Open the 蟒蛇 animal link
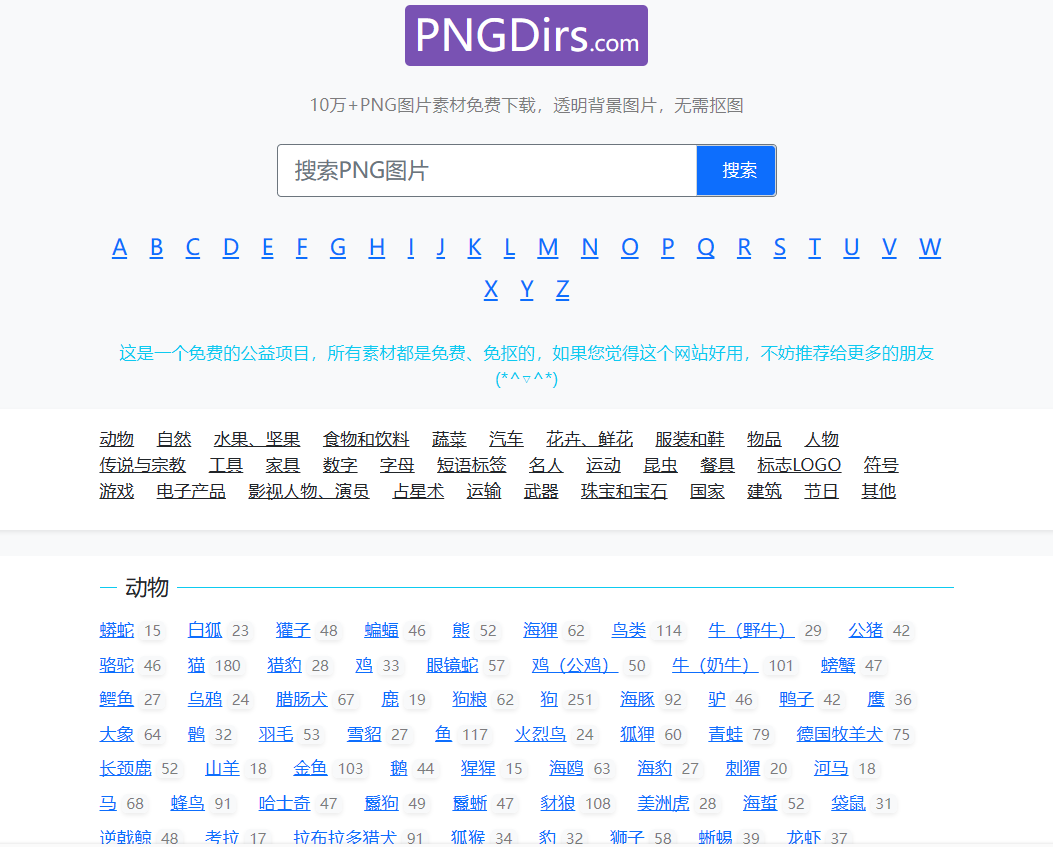 117,630
